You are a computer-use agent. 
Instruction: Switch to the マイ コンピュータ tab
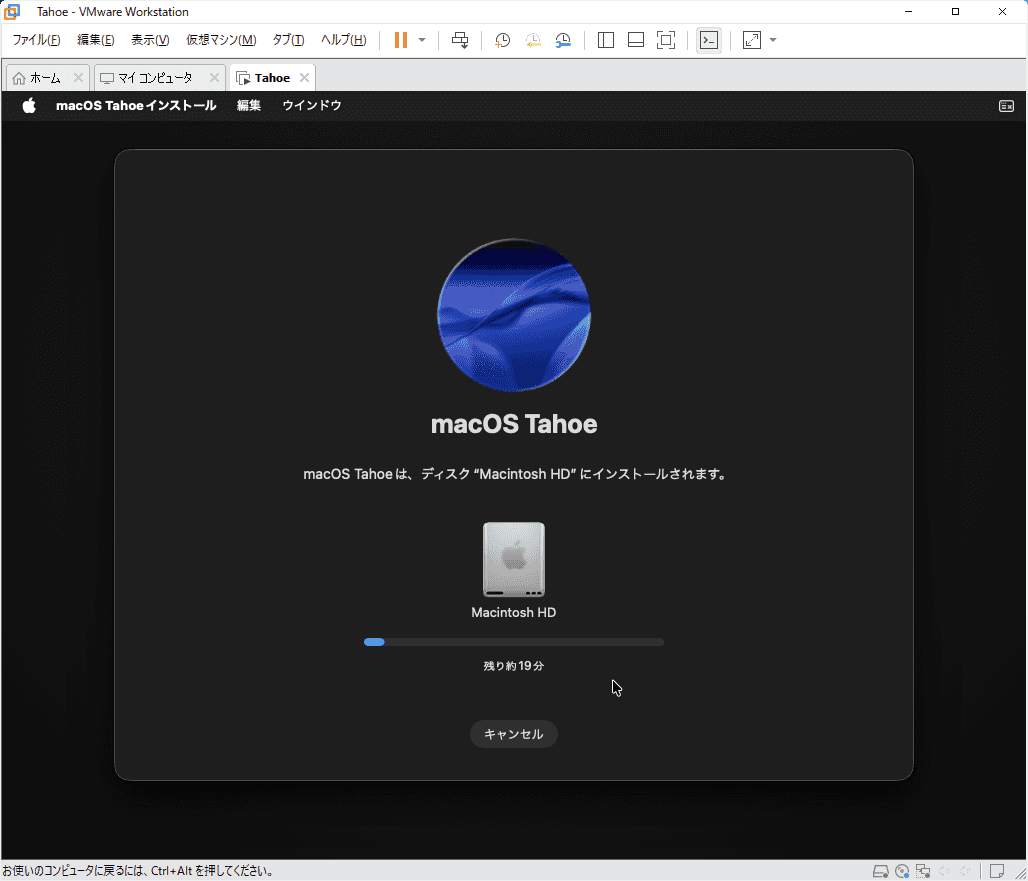(154, 78)
